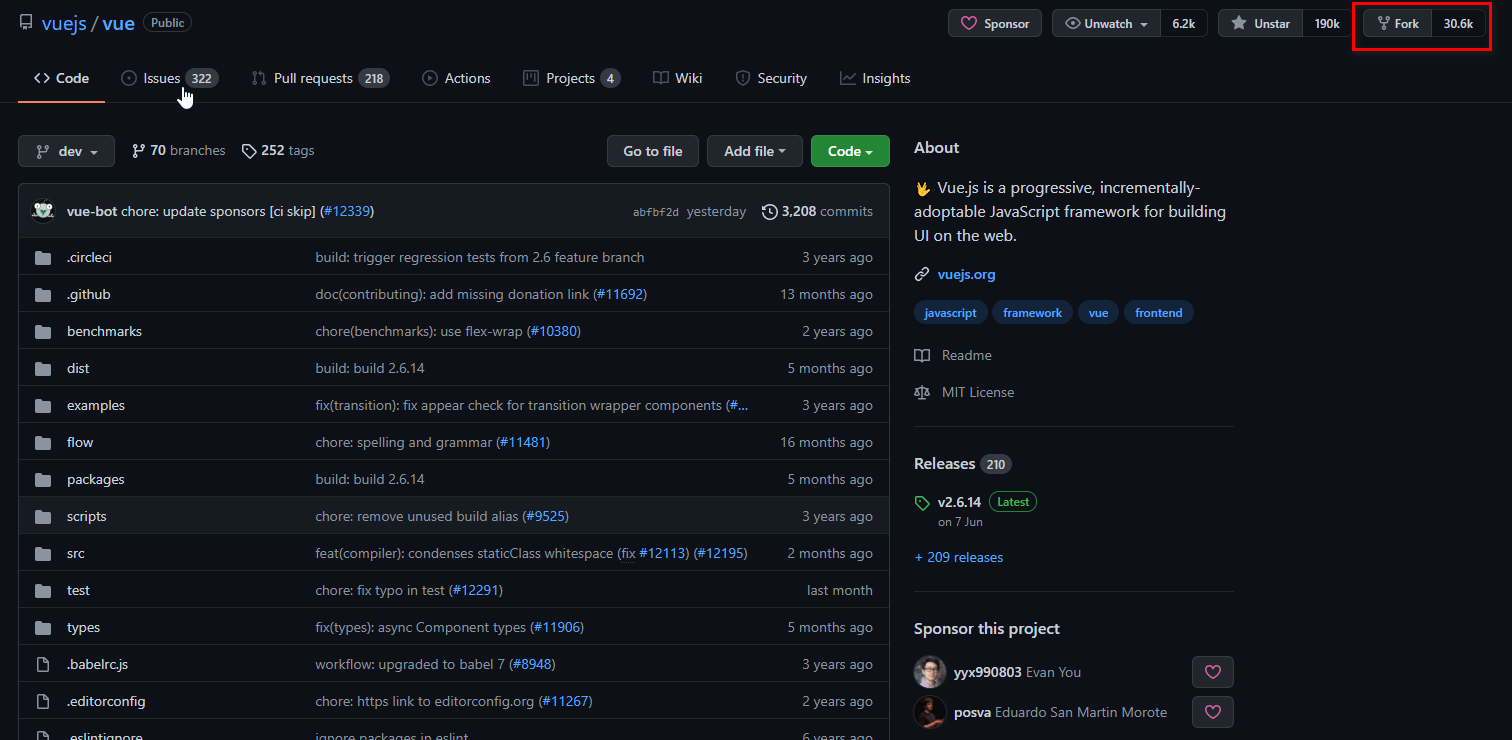Viewport: 1512px width, 740px height.
Task: Open the .github folder icon
Action: pyautogui.click(x=43, y=294)
